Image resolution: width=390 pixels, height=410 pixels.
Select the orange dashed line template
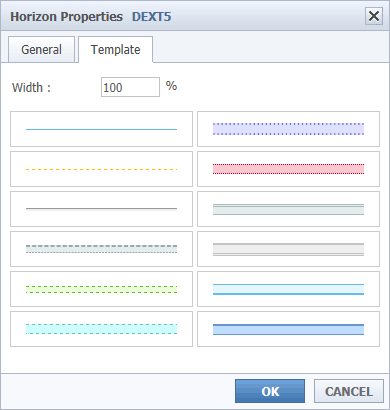(x=101, y=169)
